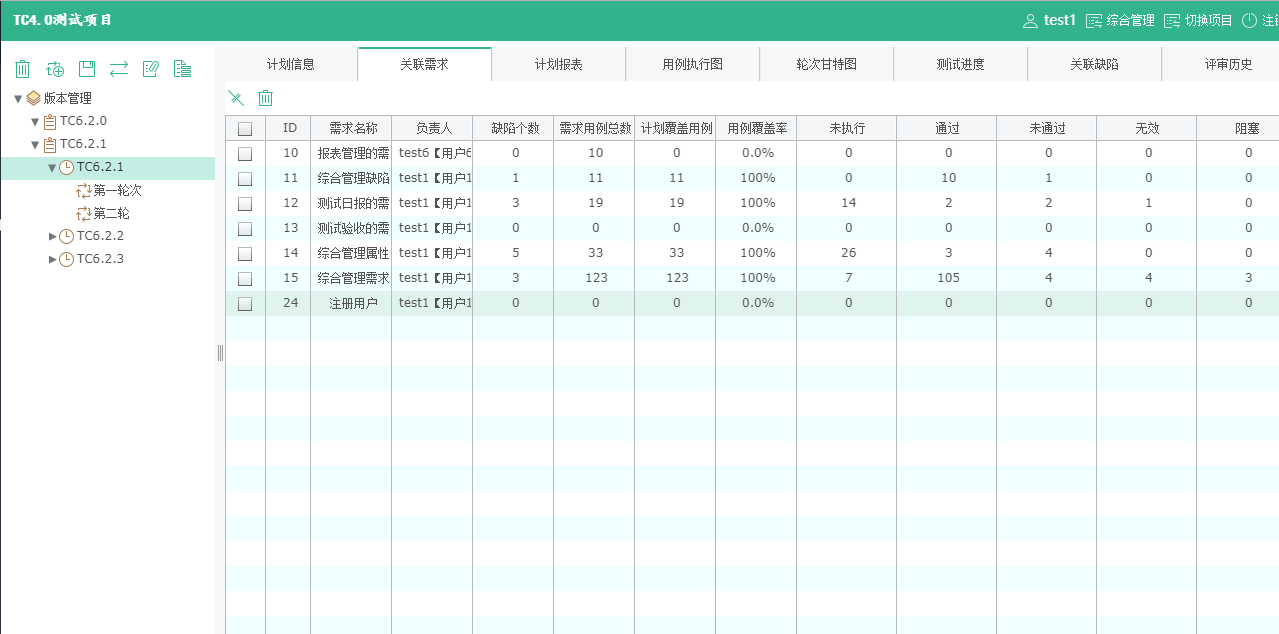Tick the checkbox for row ID 15
The width and height of the screenshot is (1279, 634).
(245, 279)
